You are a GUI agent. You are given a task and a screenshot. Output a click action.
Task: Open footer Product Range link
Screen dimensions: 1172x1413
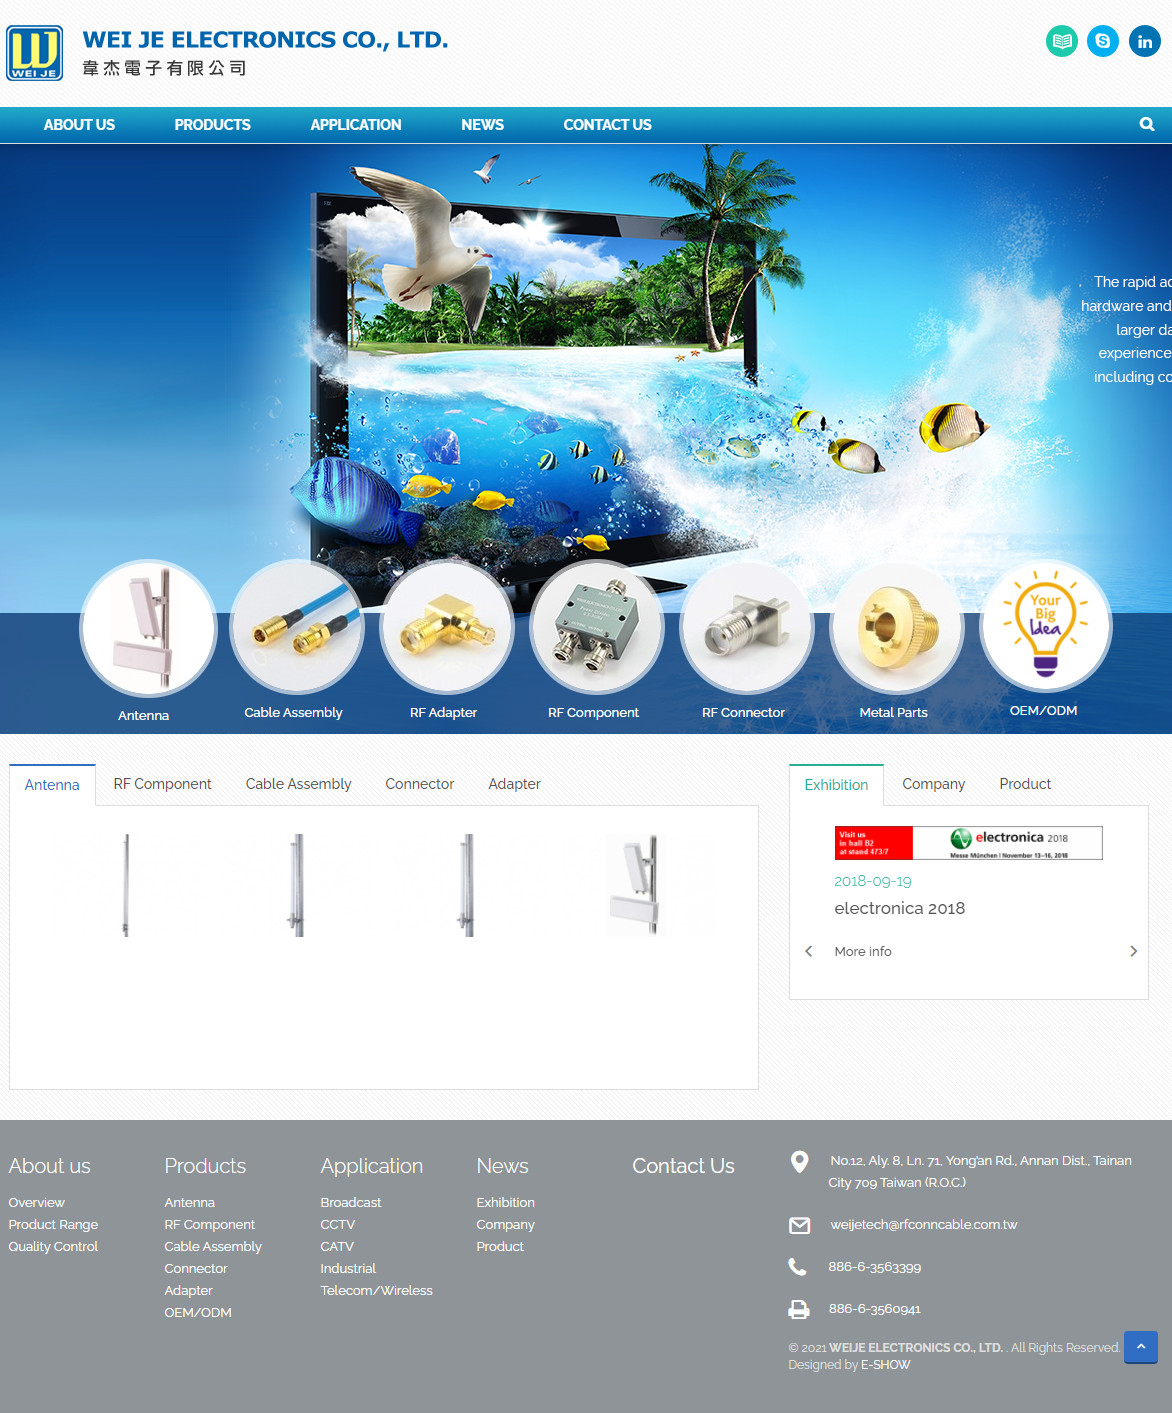click(53, 1225)
